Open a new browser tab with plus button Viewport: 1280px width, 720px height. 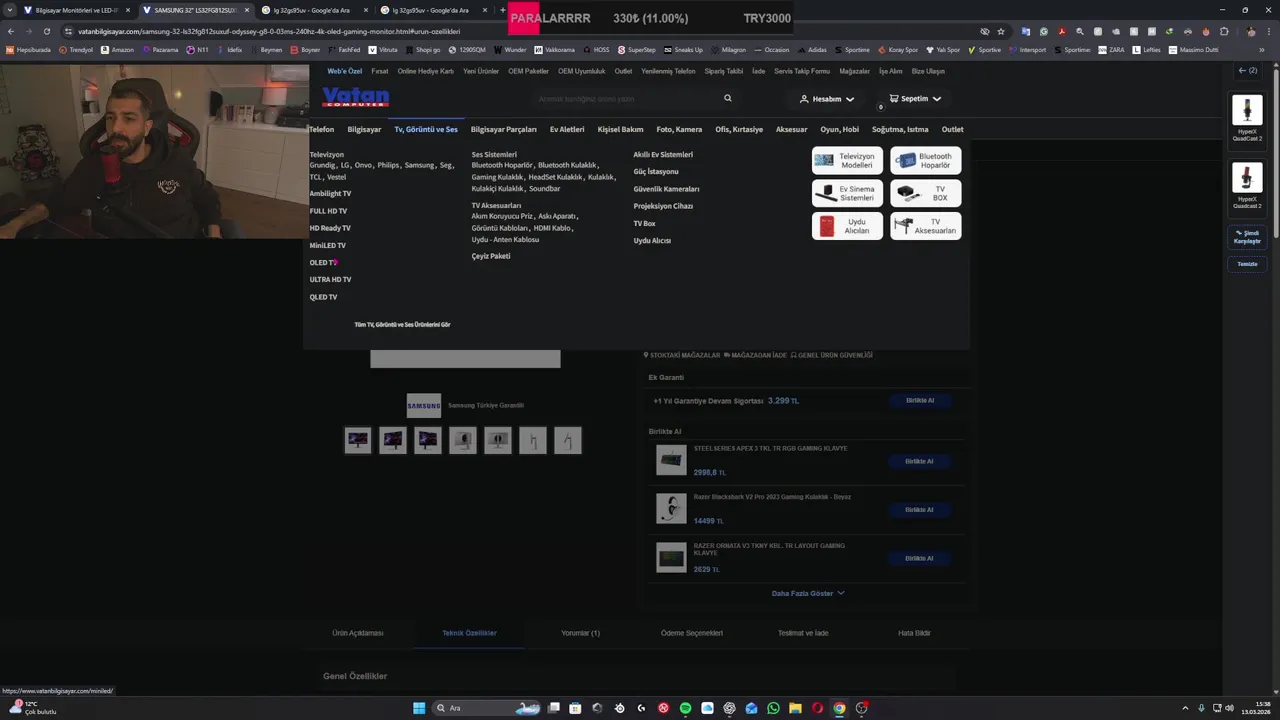pyautogui.click(x=502, y=10)
